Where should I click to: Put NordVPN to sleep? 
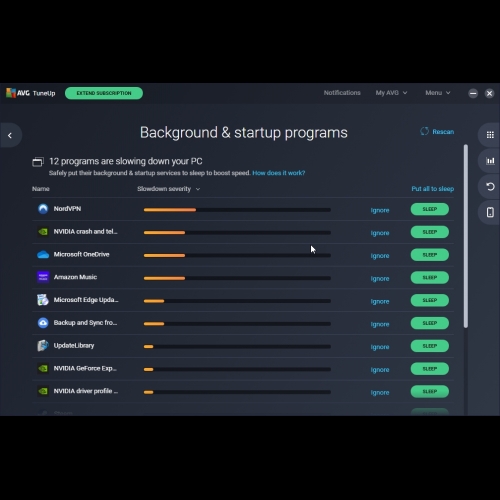[x=430, y=209]
